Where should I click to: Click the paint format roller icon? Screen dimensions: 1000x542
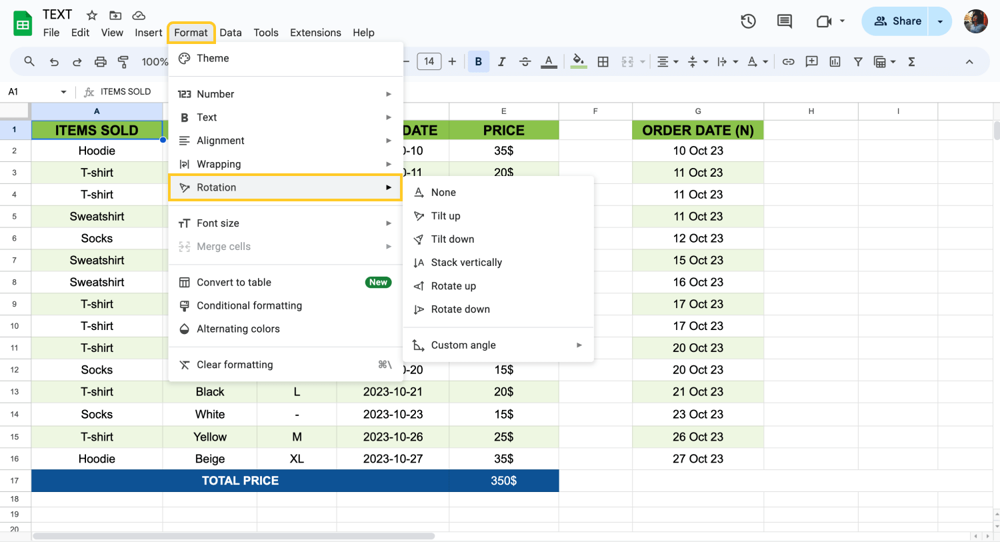pos(123,62)
